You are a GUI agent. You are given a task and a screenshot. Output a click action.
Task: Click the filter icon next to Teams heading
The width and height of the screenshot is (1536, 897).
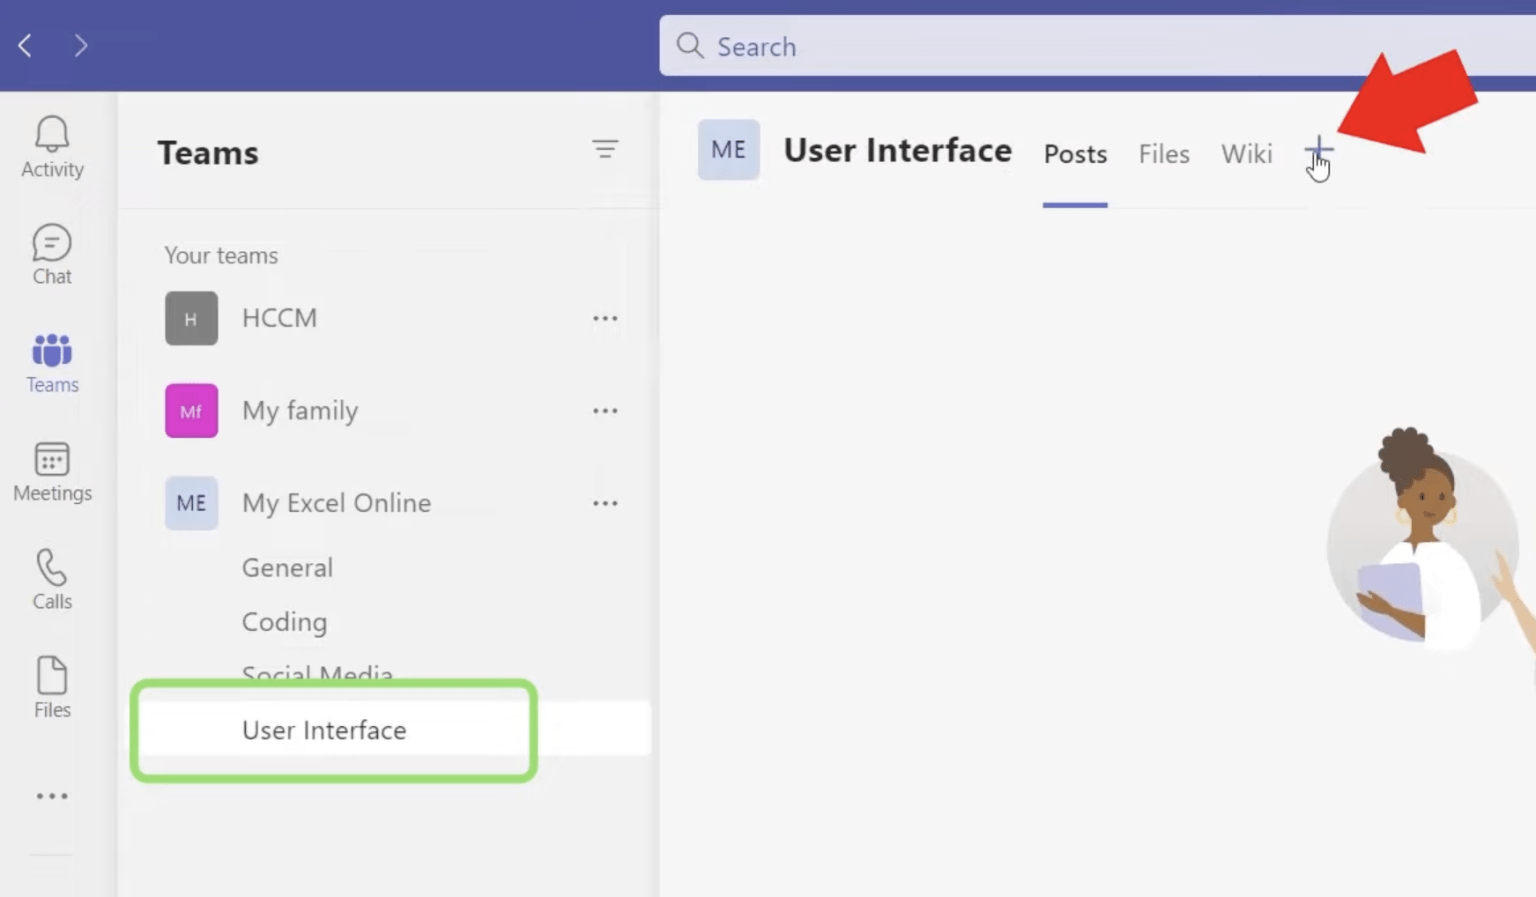click(x=606, y=148)
